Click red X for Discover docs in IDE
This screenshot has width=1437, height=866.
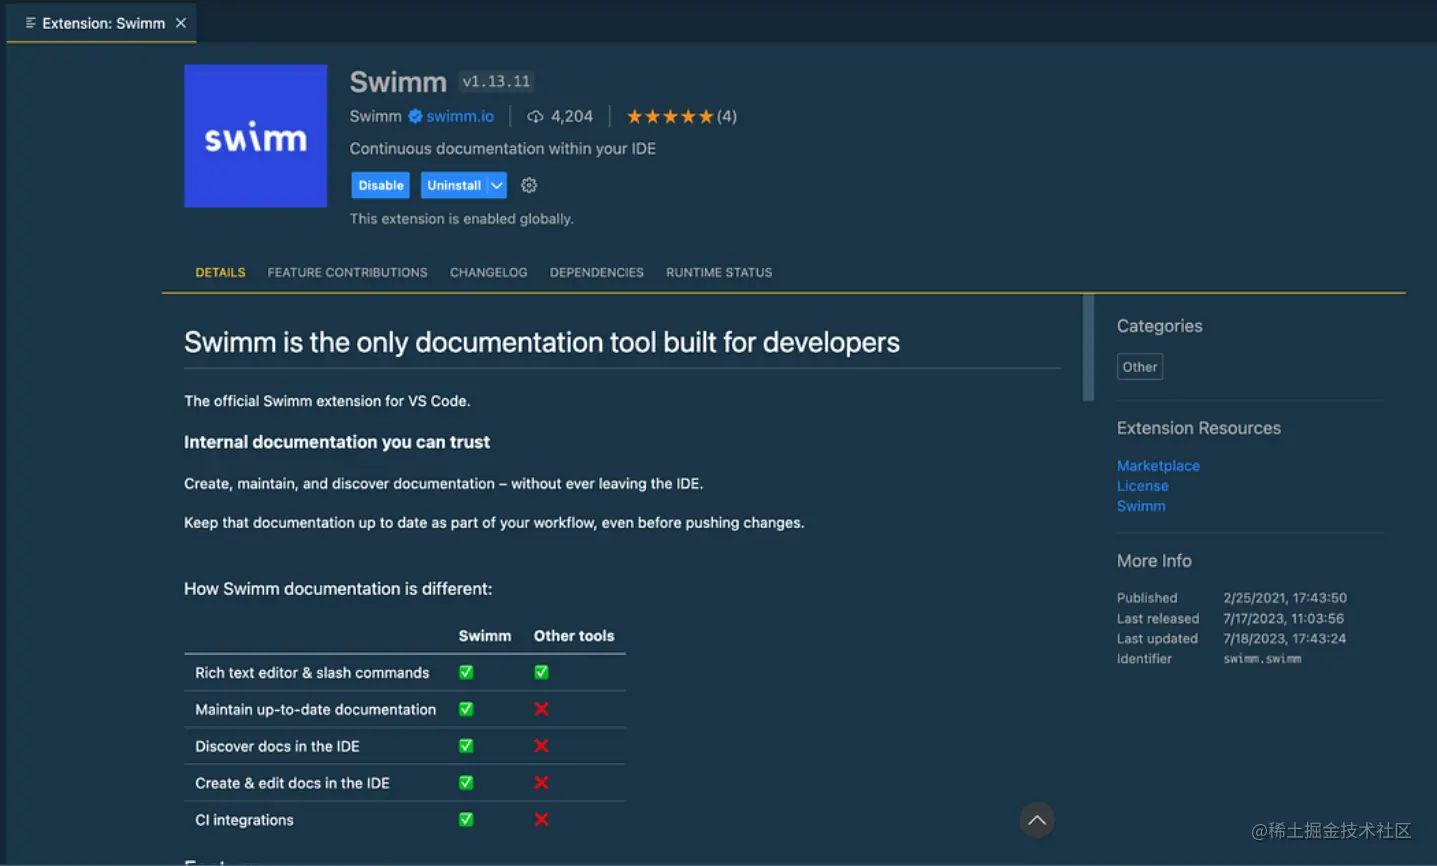coord(541,746)
